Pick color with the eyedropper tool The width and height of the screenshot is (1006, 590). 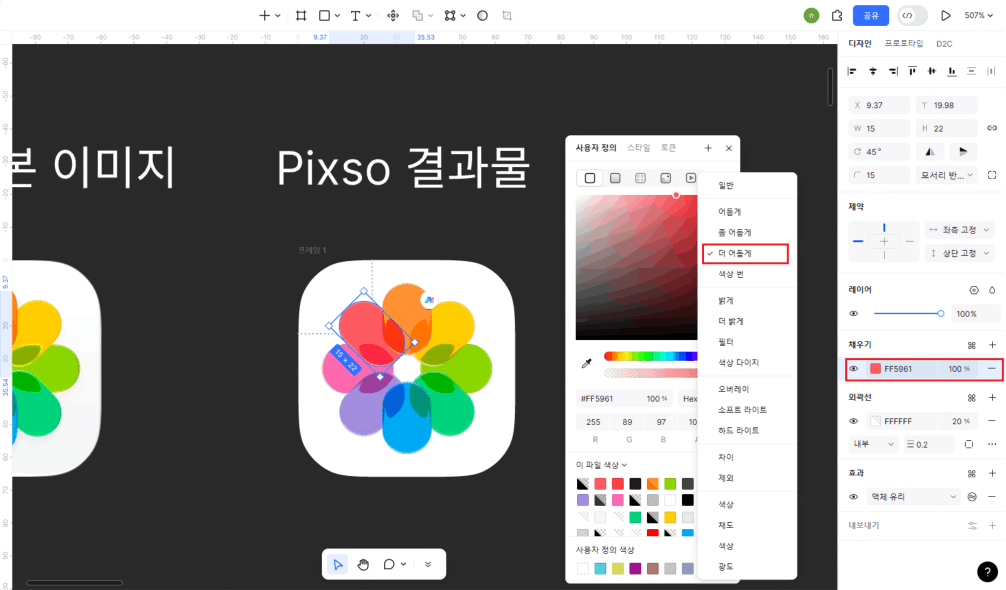click(586, 364)
